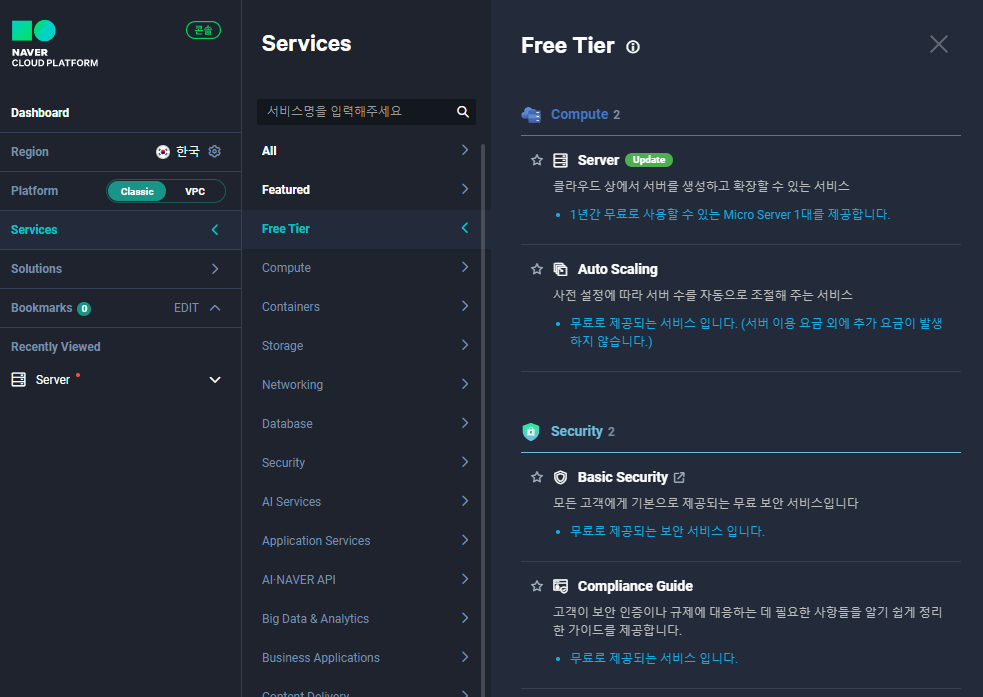Screen dimensions: 983x697
Task: Click the Compute cloud category icon
Action: pos(531,114)
